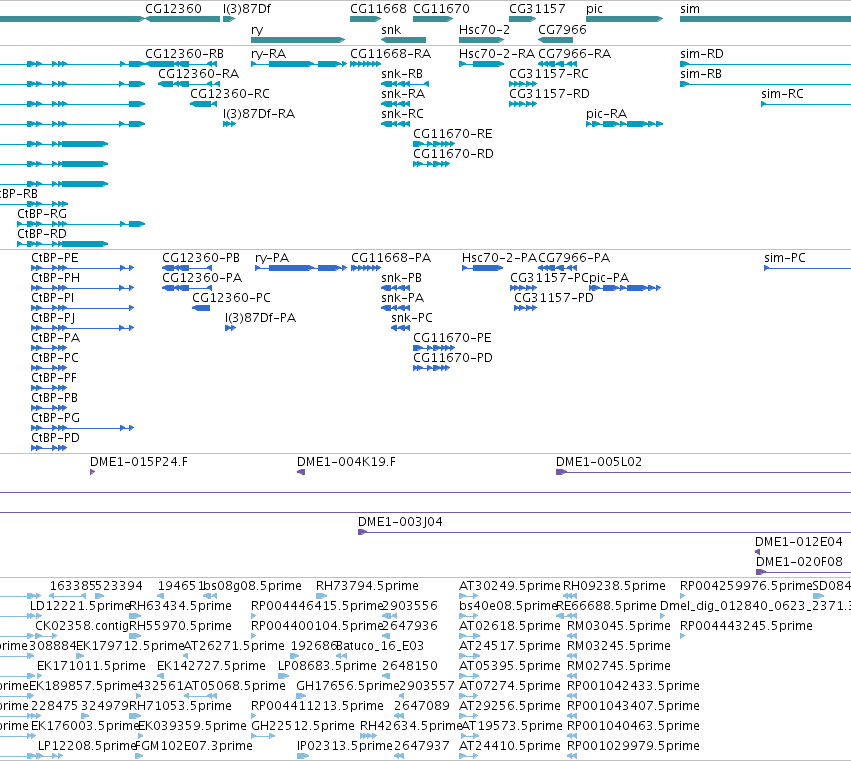Select EST RM03045.5prime label

(619, 626)
